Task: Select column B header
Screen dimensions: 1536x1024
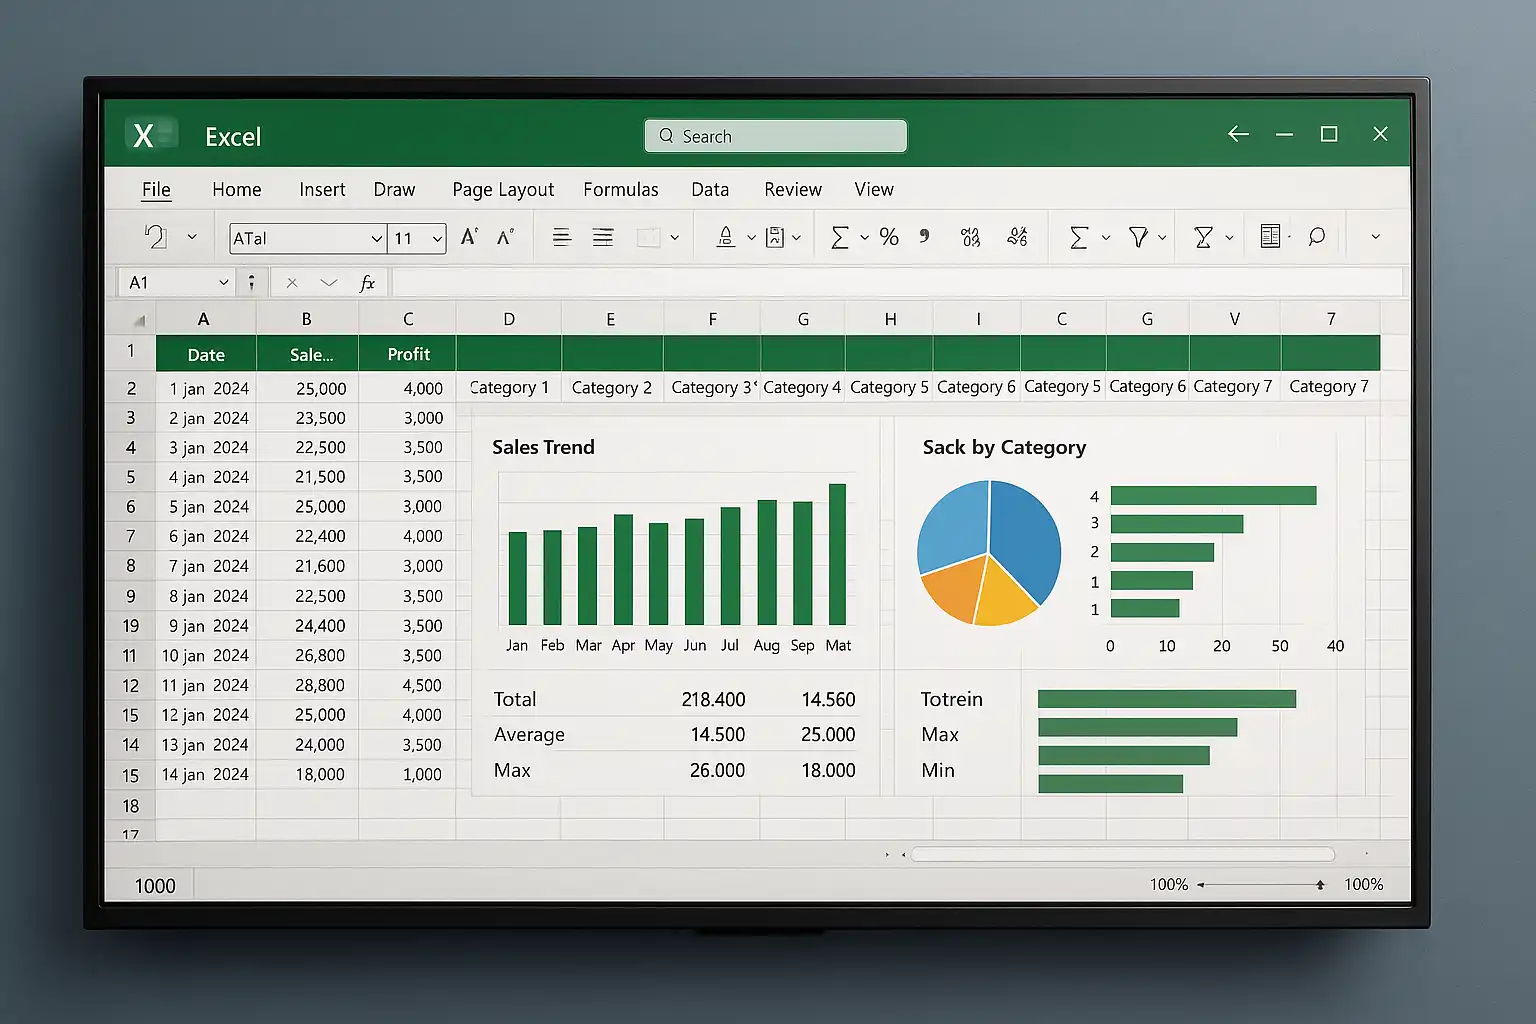Action: coord(307,319)
